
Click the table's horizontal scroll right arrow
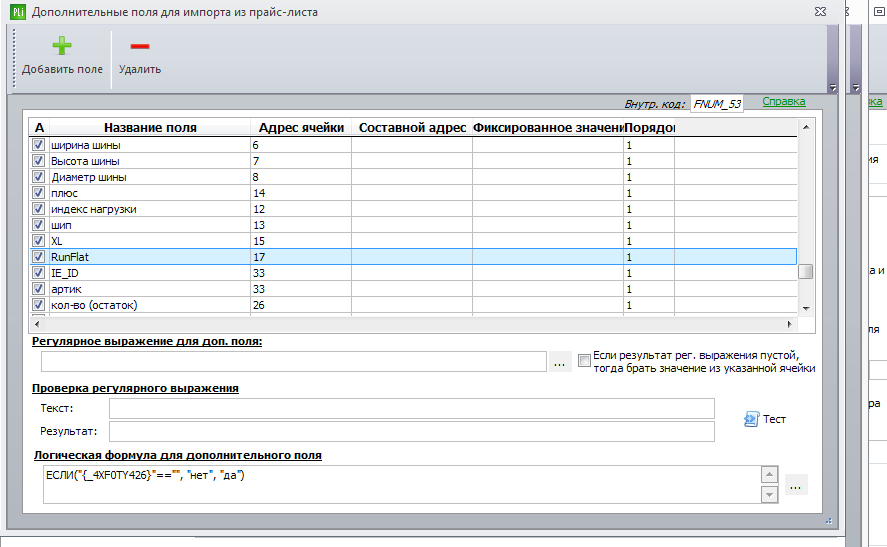tap(790, 324)
